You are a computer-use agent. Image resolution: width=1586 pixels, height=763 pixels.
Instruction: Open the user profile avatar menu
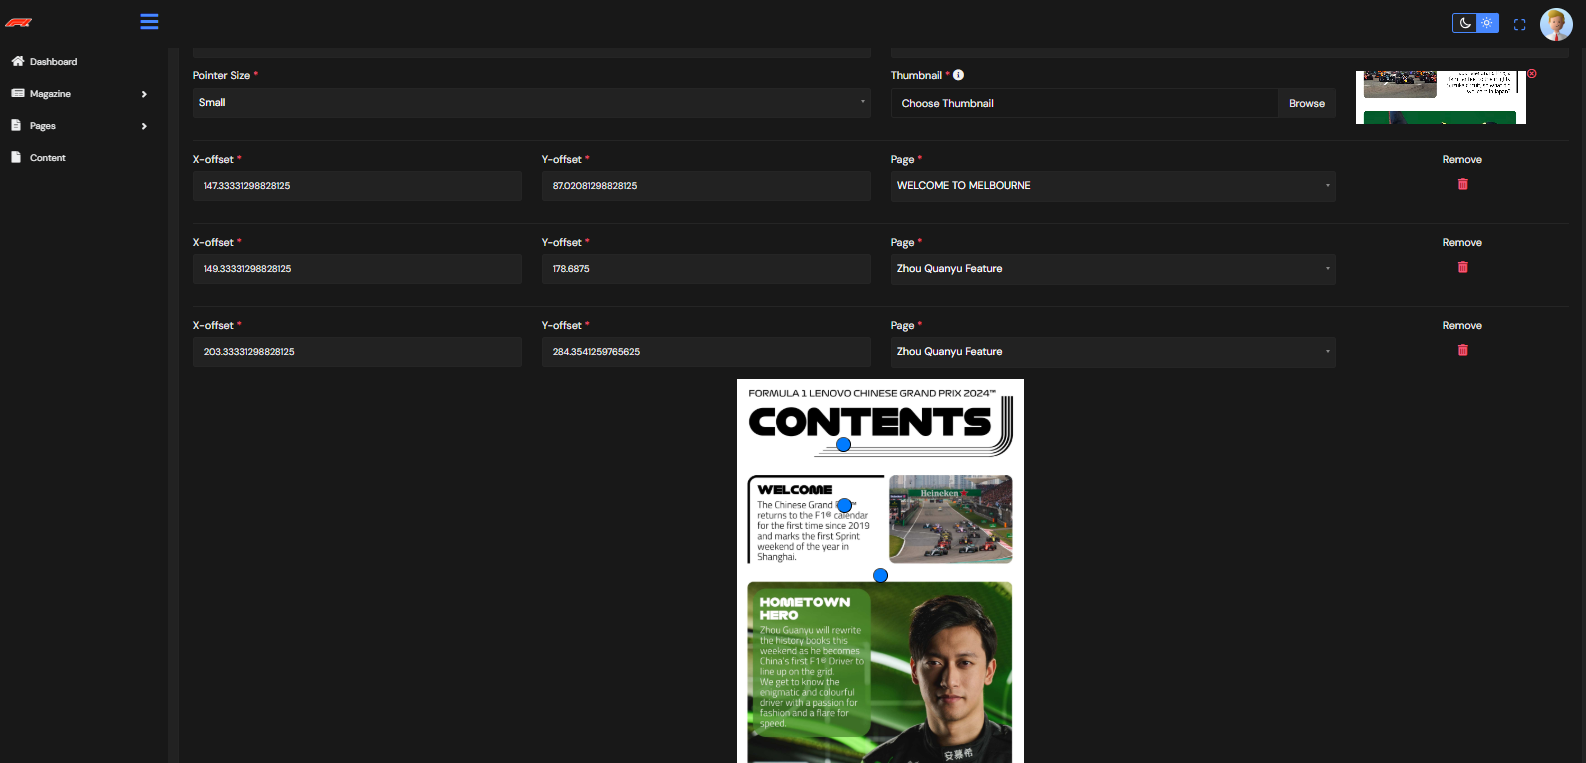(x=1556, y=24)
